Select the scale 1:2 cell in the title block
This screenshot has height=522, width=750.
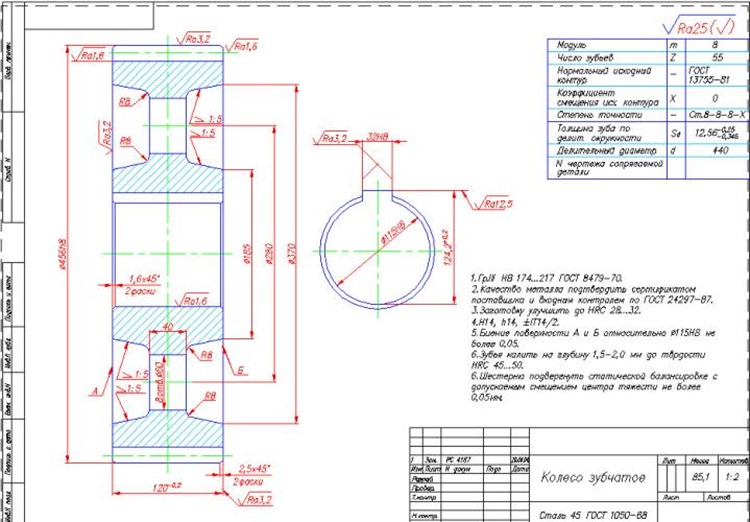[731, 477]
